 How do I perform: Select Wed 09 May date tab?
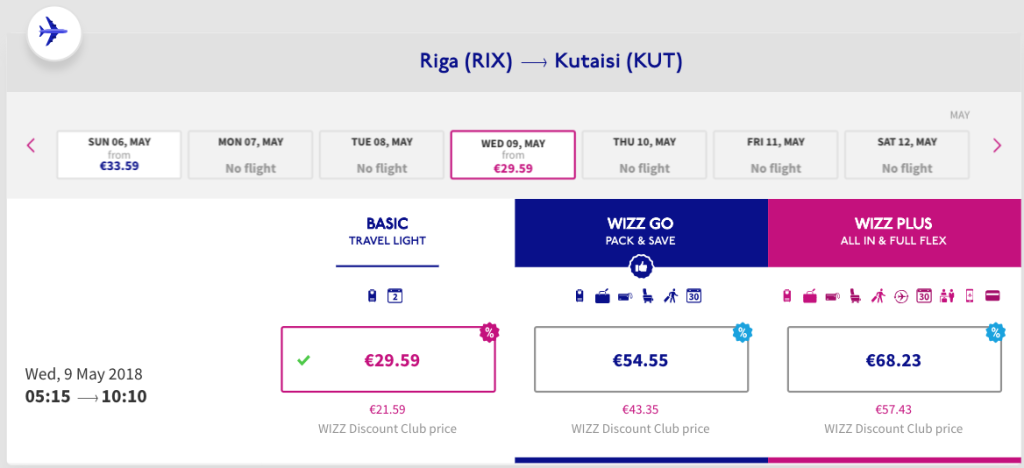pyautogui.click(x=513, y=154)
